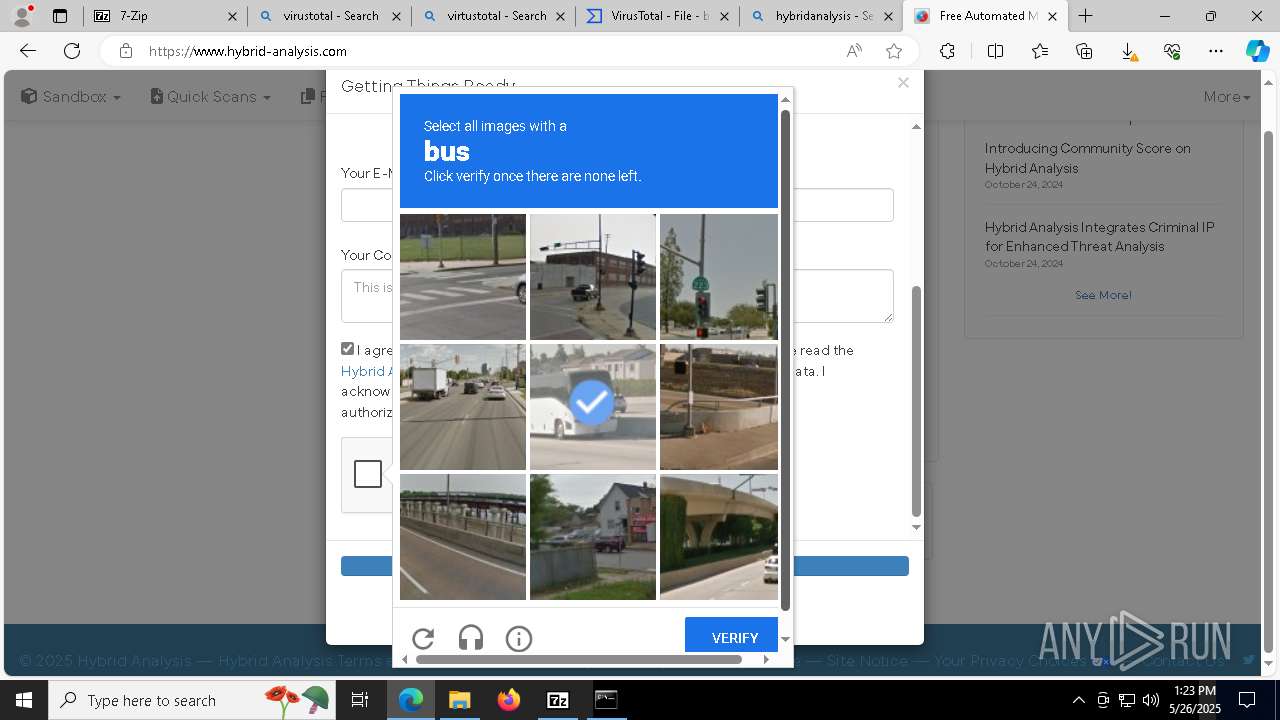Click the See More! news link

click(1103, 295)
